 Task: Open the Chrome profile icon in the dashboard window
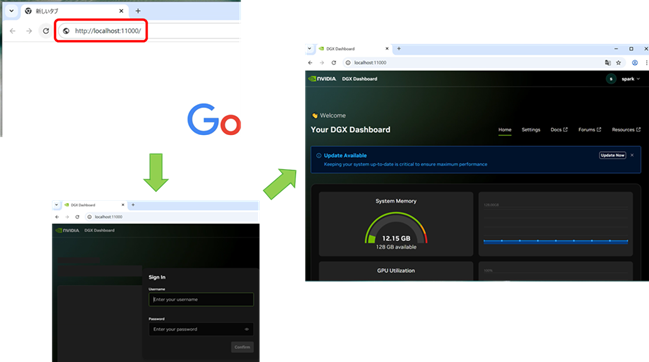click(x=635, y=63)
